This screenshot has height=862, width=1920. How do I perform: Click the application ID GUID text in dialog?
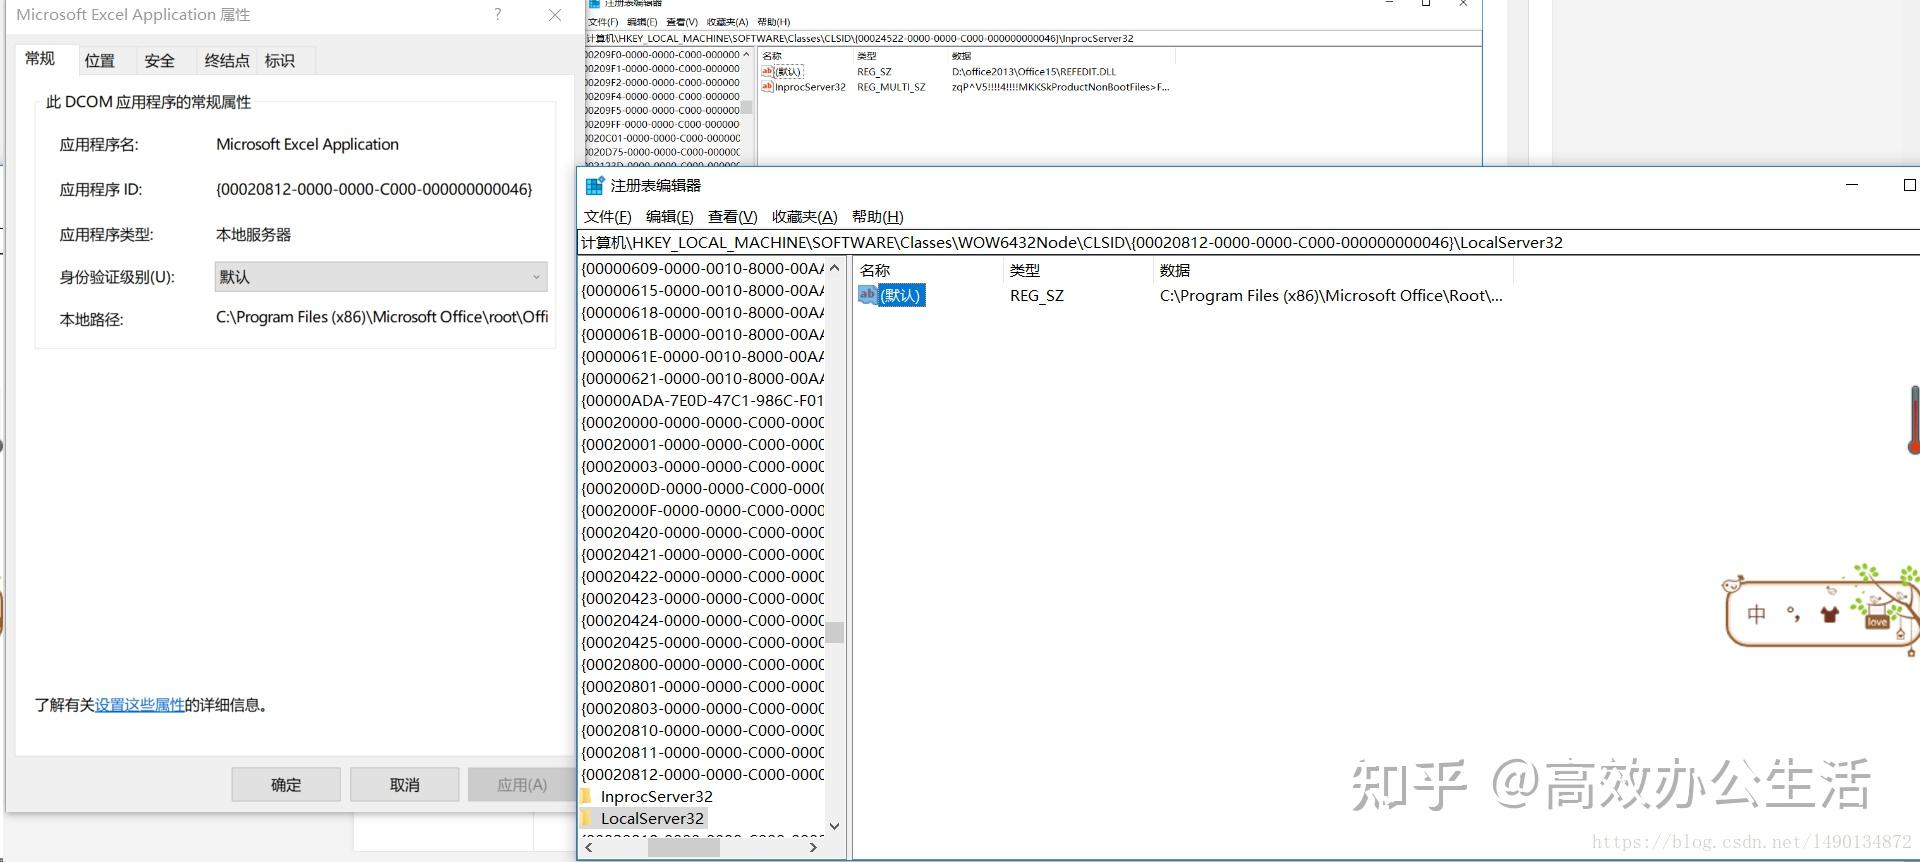pyautogui.click(x=374, y=189)
